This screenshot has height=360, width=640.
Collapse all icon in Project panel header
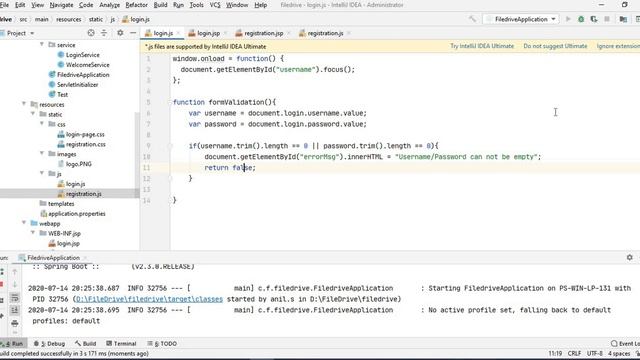point(104,33)
